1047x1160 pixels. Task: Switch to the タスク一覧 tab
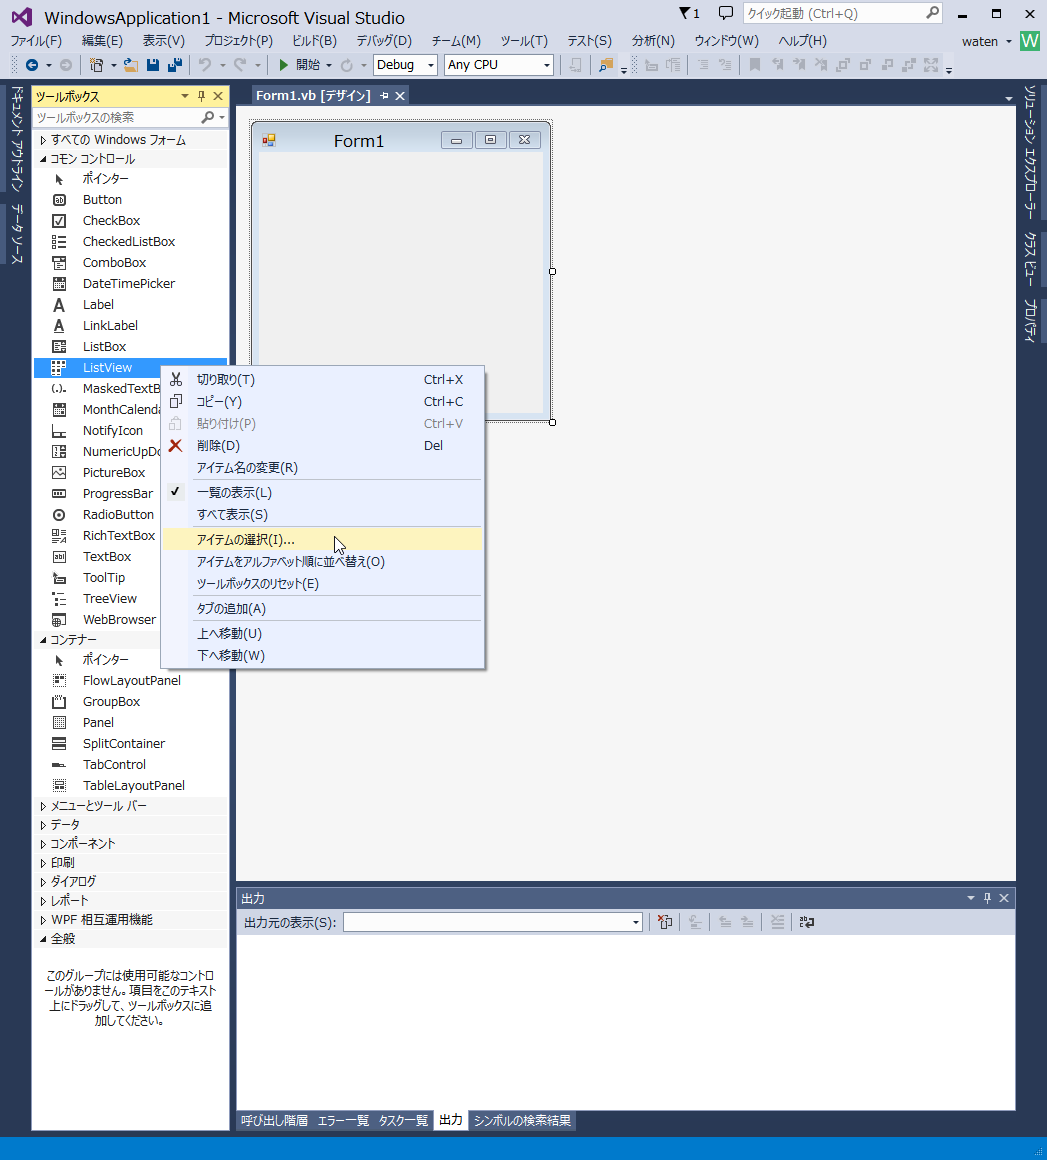click(403, 1121)
